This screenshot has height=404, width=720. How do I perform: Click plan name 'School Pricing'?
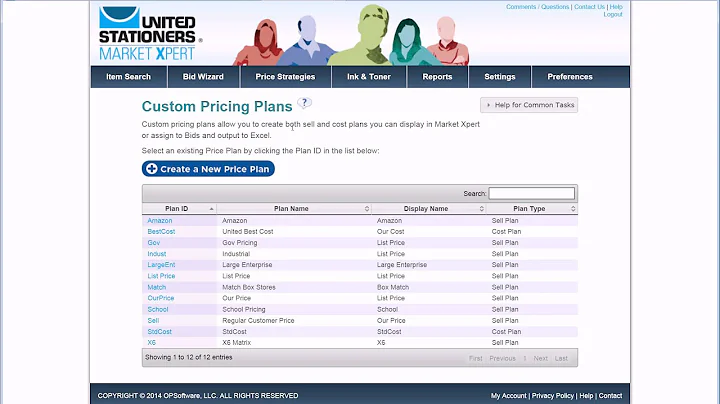pyautogui.click(x=244, y=309)
